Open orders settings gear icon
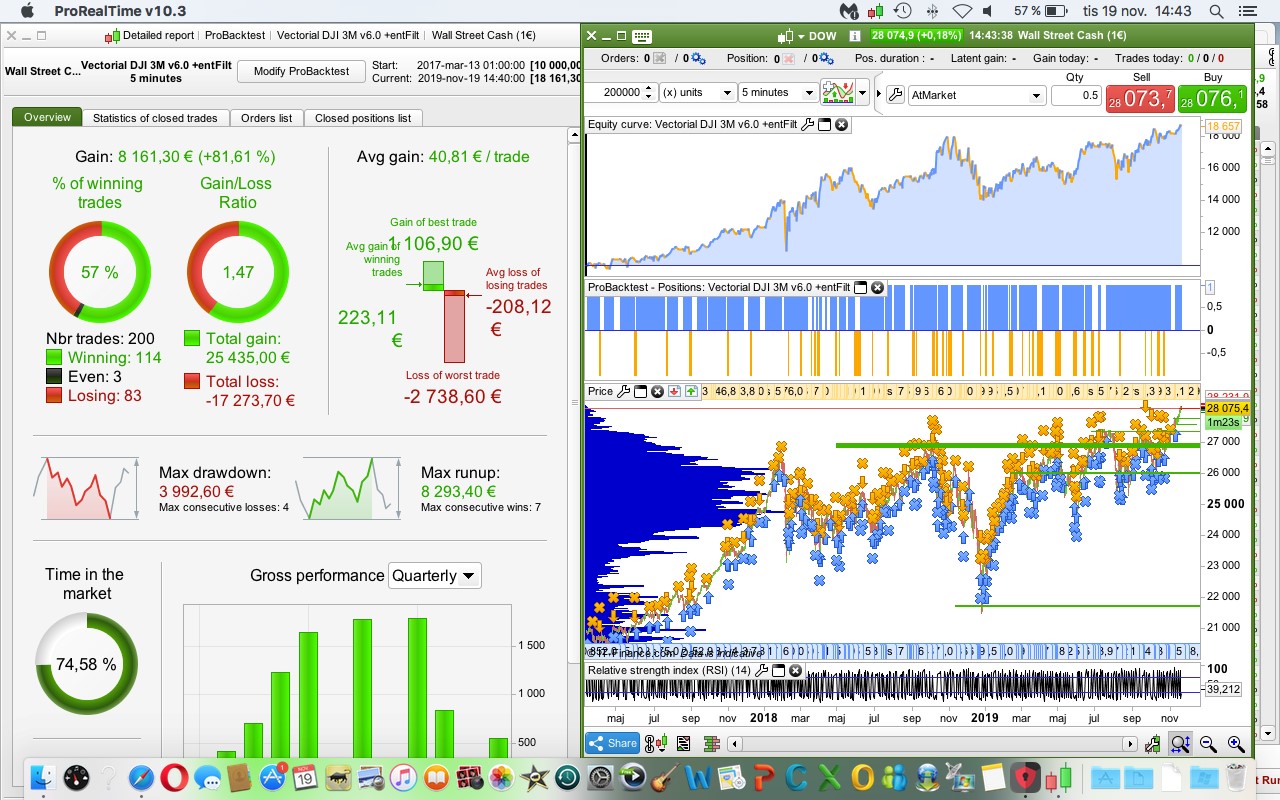This screenshot has height=800, width=1280. [697, 58]
